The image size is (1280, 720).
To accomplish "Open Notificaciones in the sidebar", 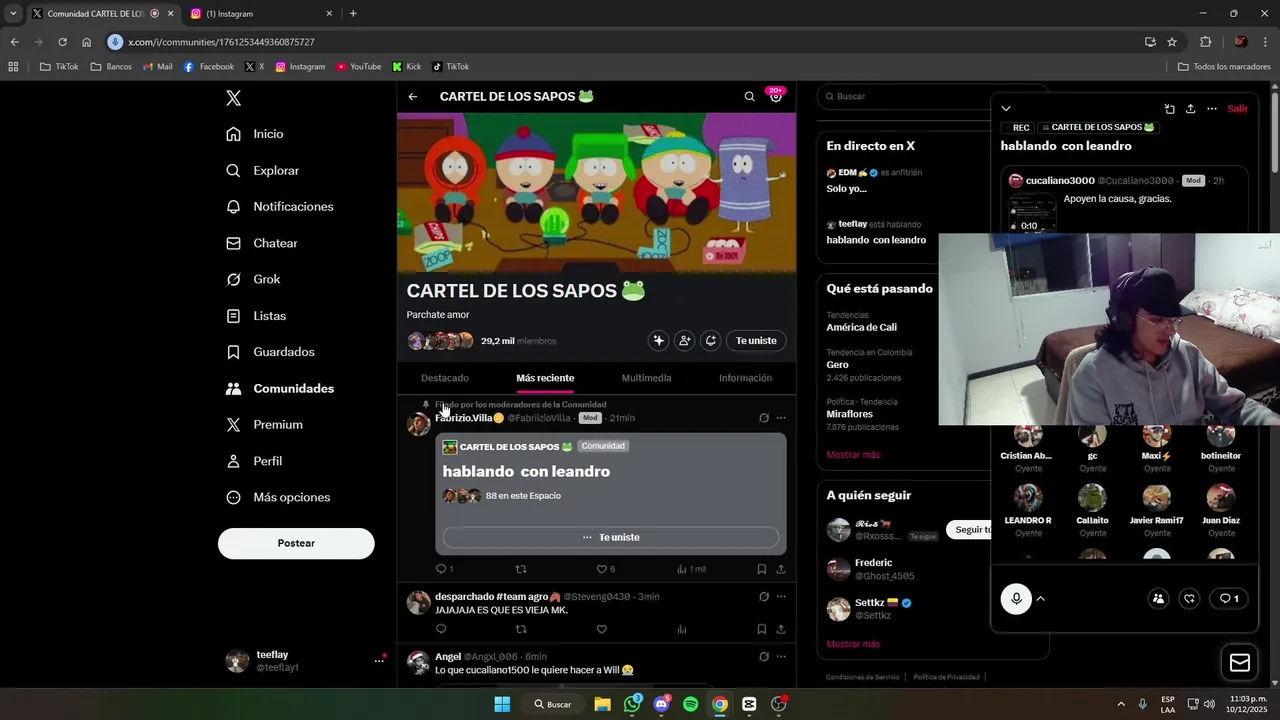I will pyautogui.click(x=280, y=207).
